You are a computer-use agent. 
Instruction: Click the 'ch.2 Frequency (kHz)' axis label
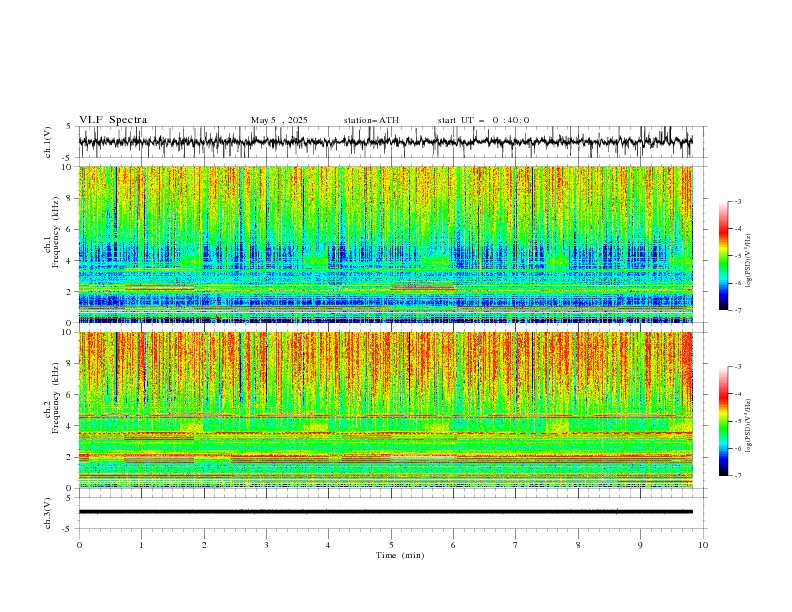click(52, 397)
